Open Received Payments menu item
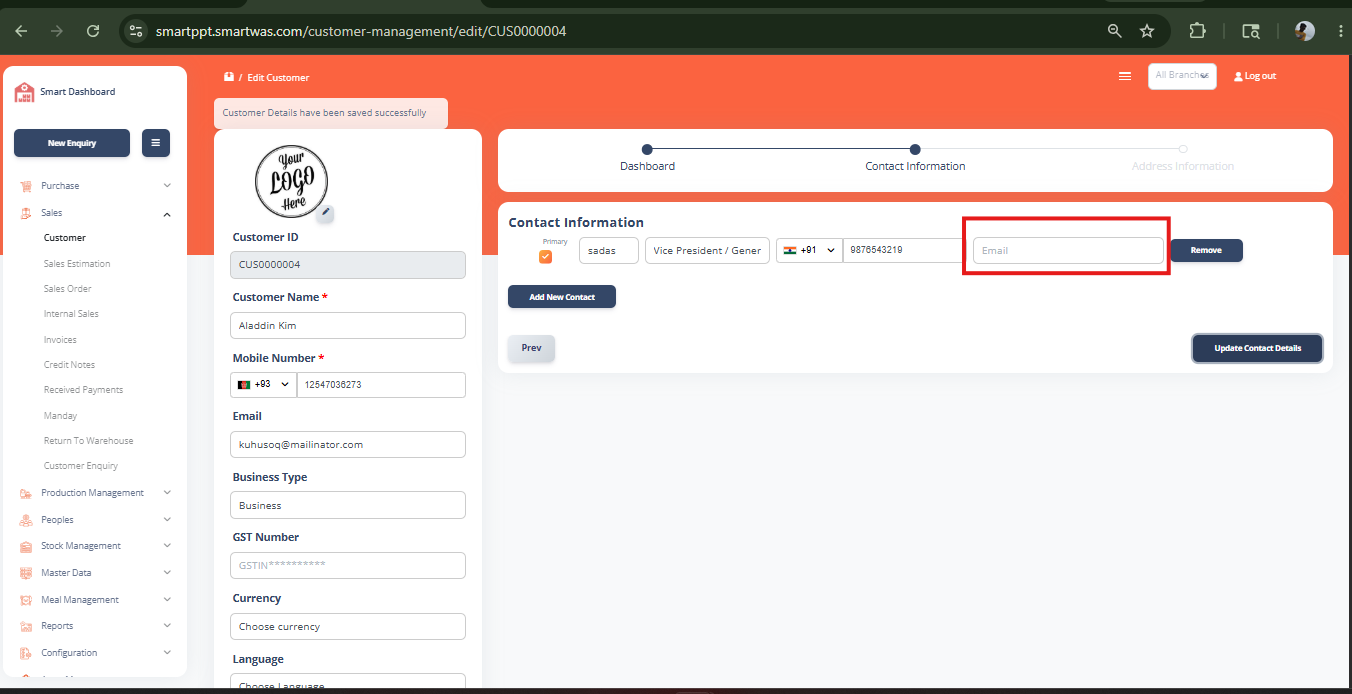This screenshot has width=1352, height=694. tap(83, 390)
